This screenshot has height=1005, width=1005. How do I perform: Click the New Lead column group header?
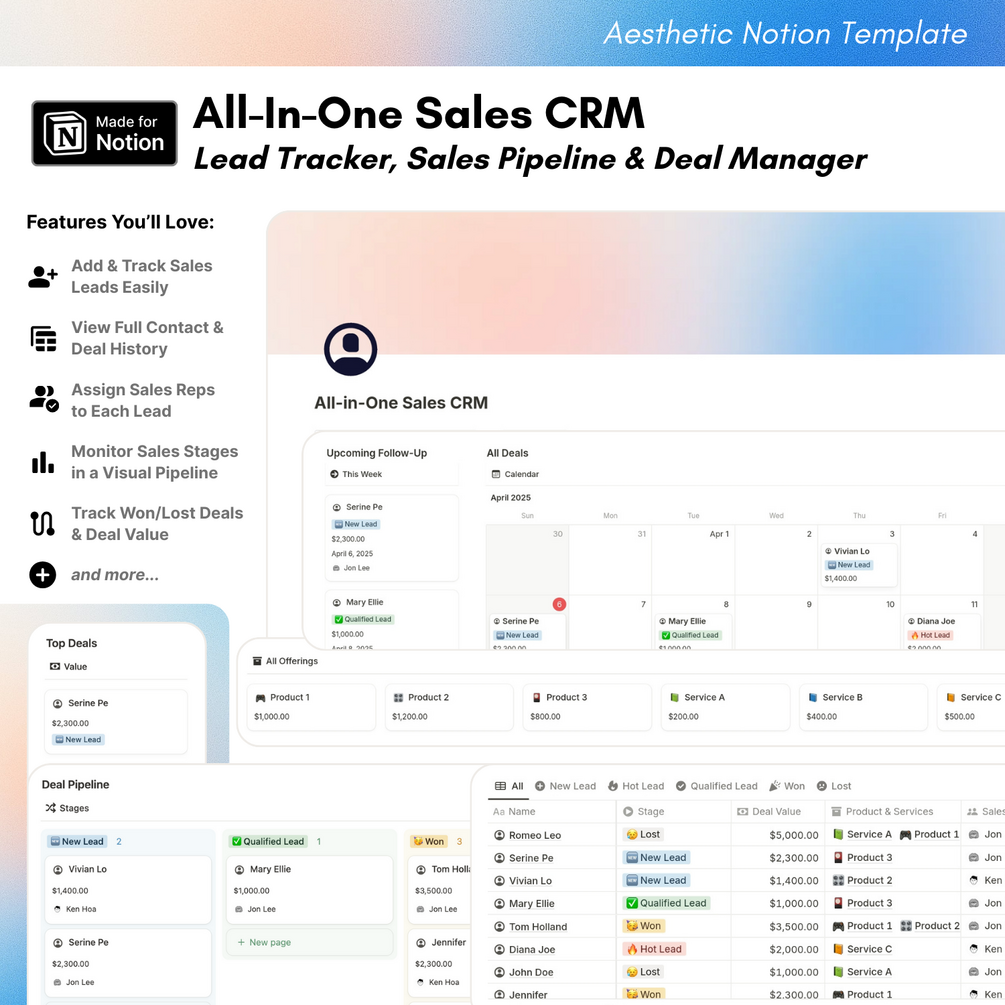point(78,842)
